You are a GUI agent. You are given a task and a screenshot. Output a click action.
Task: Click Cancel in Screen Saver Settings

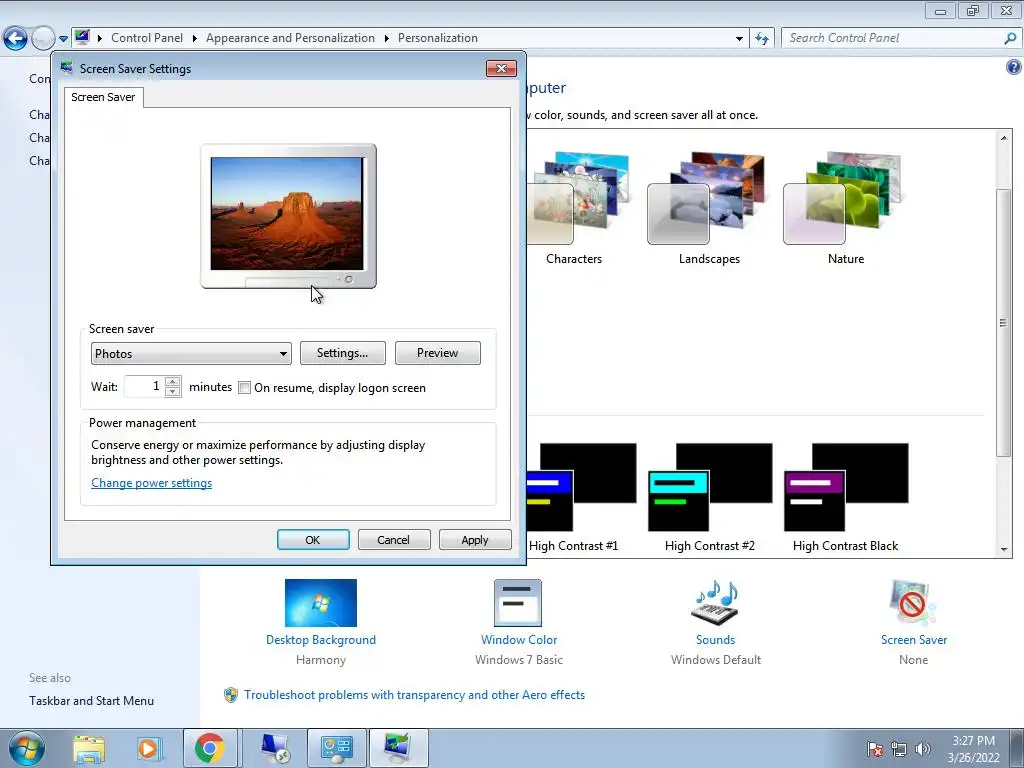click(394, 540)
